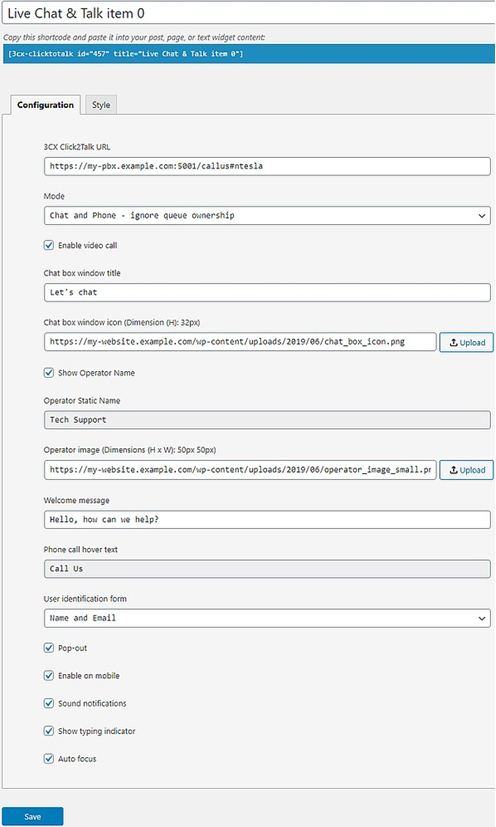Click the Operator image URL field

point(240,470)
